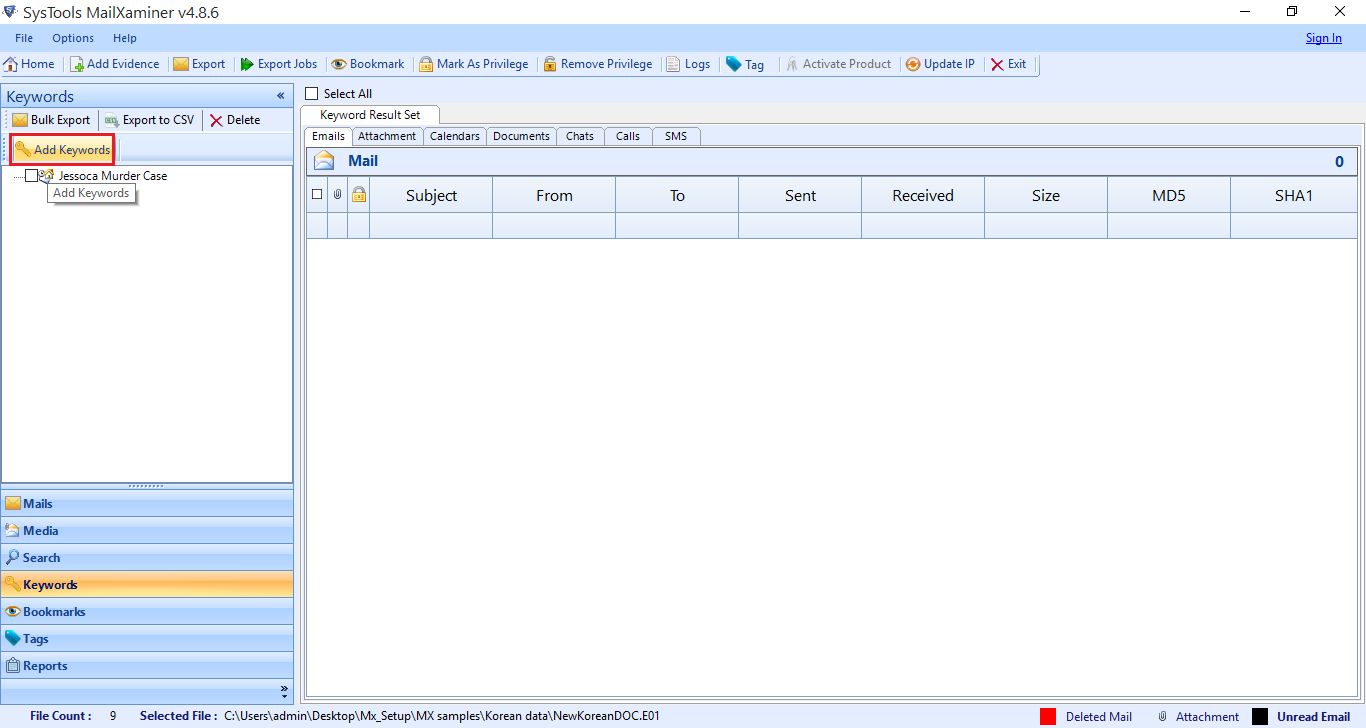Viewport: 1366px width, 728px height.
Task: Open the Mails navigation section
Action: [x=147, y=504]
